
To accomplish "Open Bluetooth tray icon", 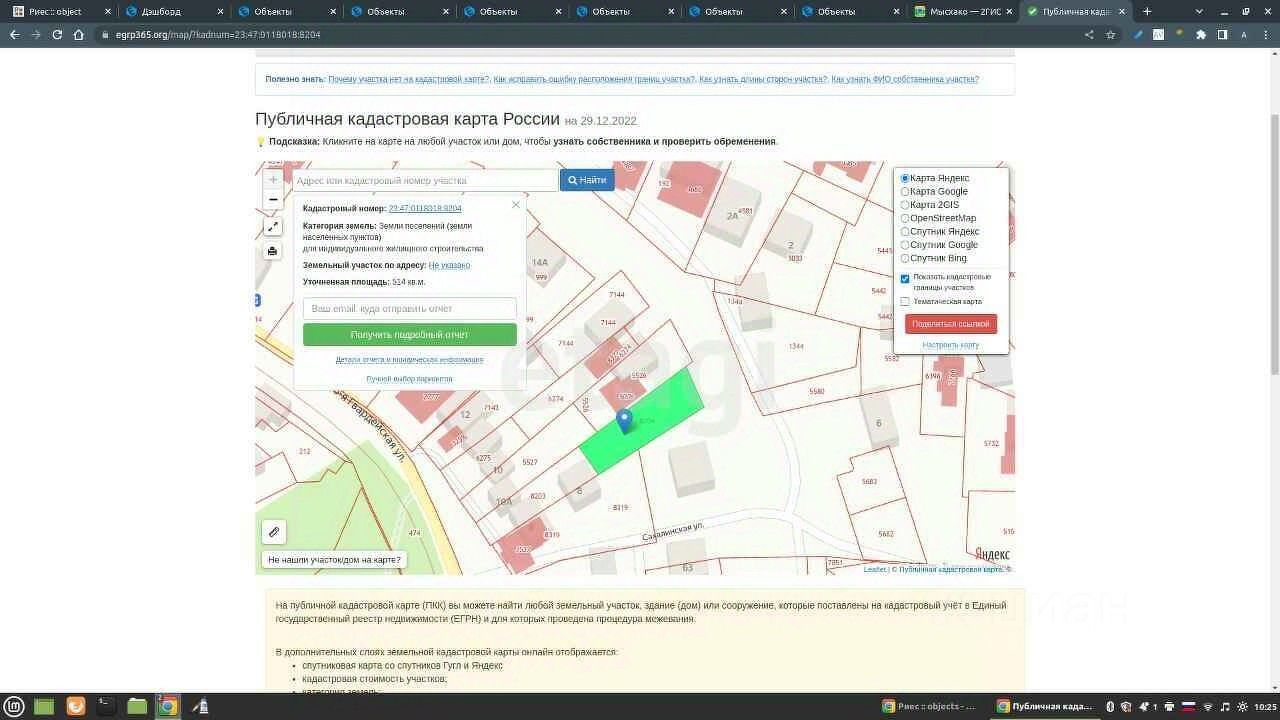I will [x=1110, y=707].
